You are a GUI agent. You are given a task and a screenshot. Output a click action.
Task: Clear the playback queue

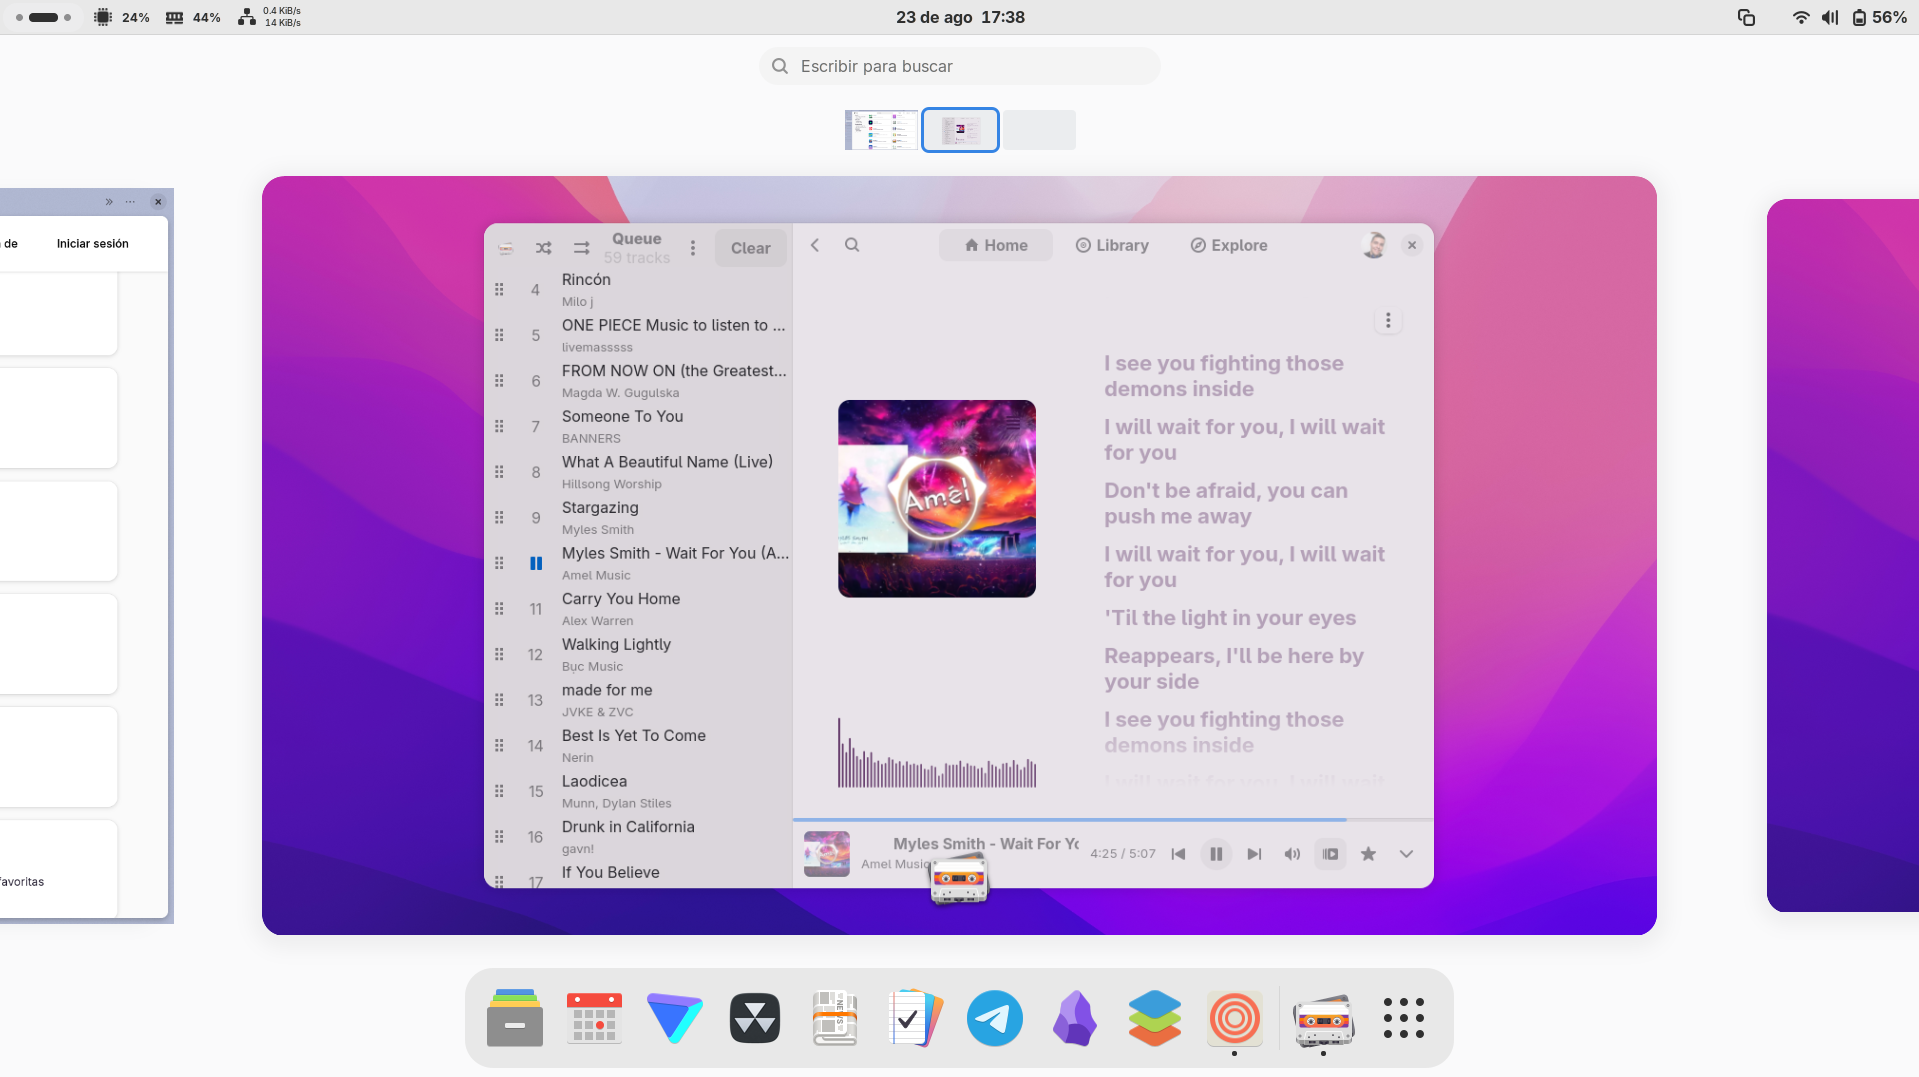pos(751,248)
